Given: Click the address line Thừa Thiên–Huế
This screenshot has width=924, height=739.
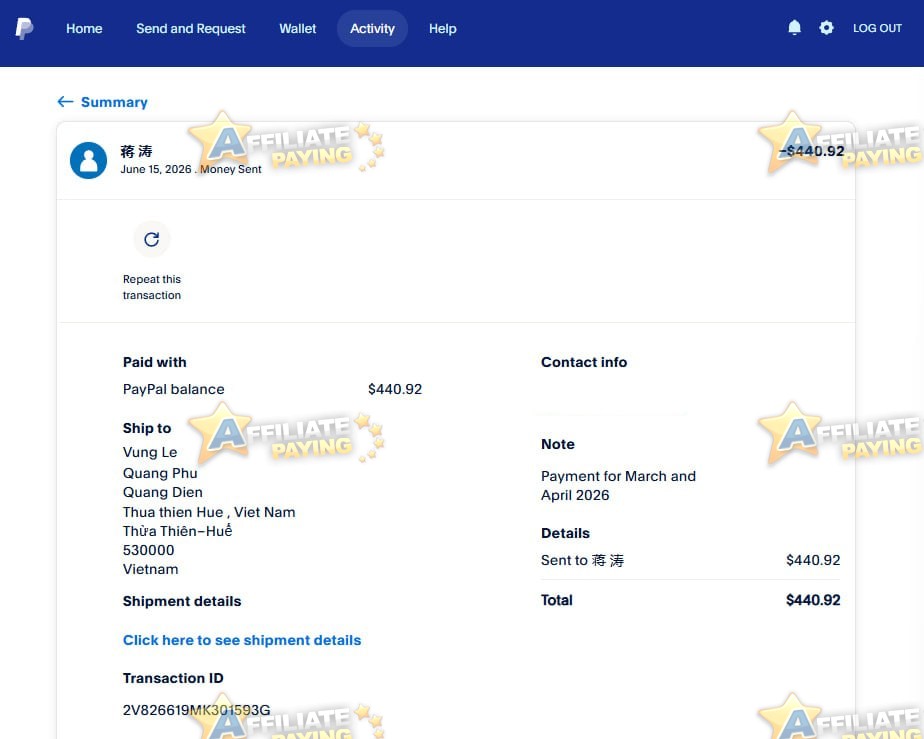Looking at the screenshot, I should point(177,531).
